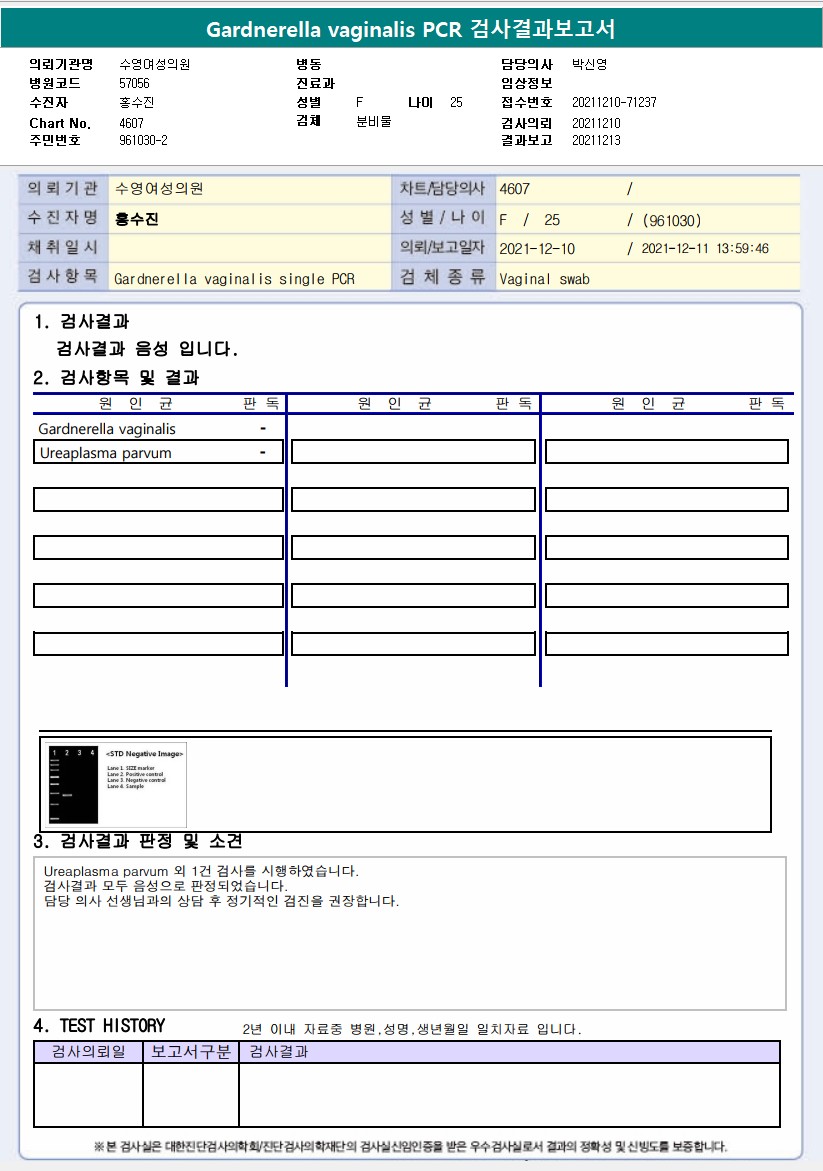Click the Chart No. value 4607 in header

(x=131, y=123)
